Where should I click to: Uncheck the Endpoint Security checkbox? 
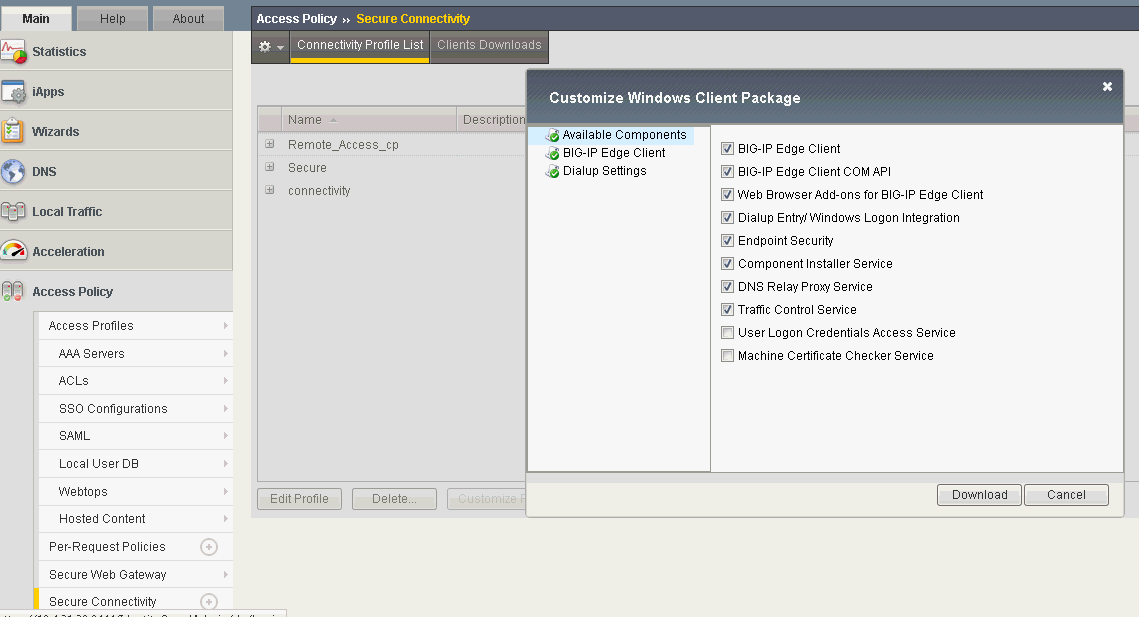(728, 241)
